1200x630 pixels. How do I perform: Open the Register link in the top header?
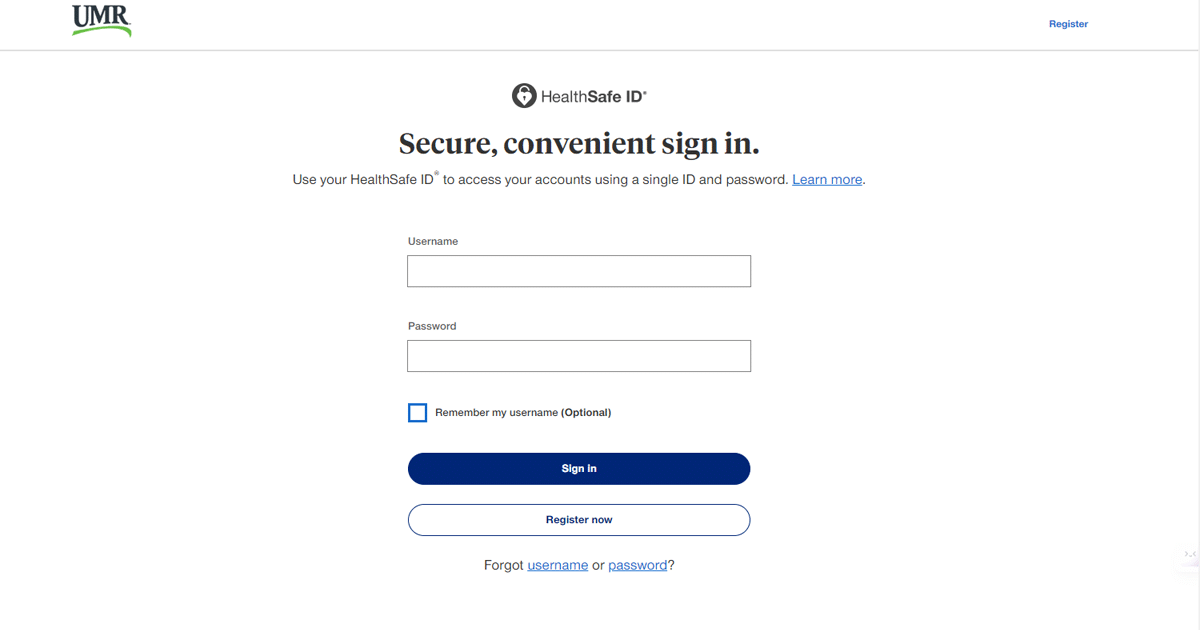pyautogui.click(x=1068, y=24)
